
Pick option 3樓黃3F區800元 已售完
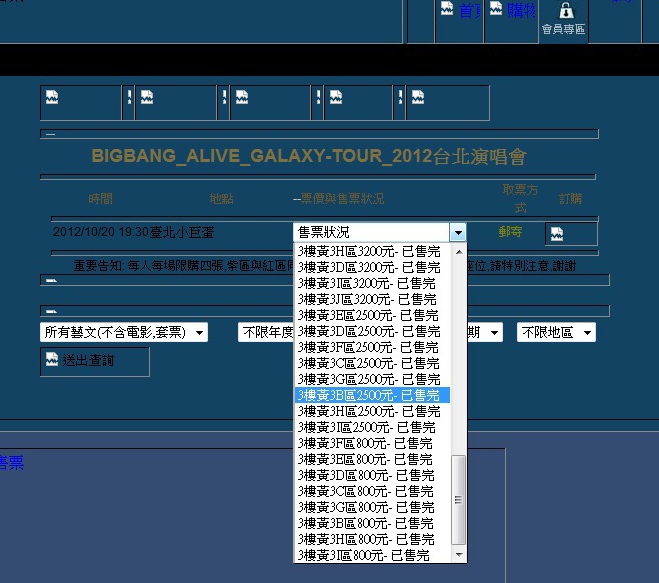pos(372,443)
